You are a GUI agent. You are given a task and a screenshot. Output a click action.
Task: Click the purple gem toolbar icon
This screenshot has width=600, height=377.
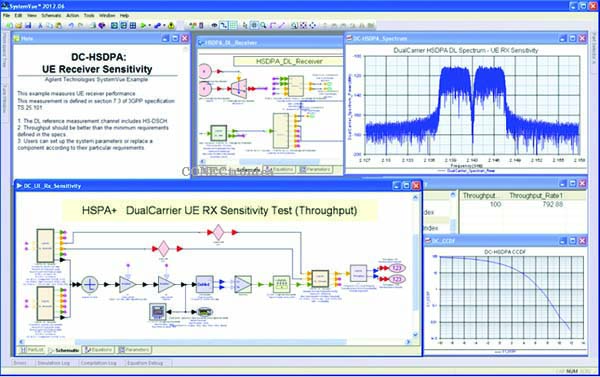tap(102, 26)
